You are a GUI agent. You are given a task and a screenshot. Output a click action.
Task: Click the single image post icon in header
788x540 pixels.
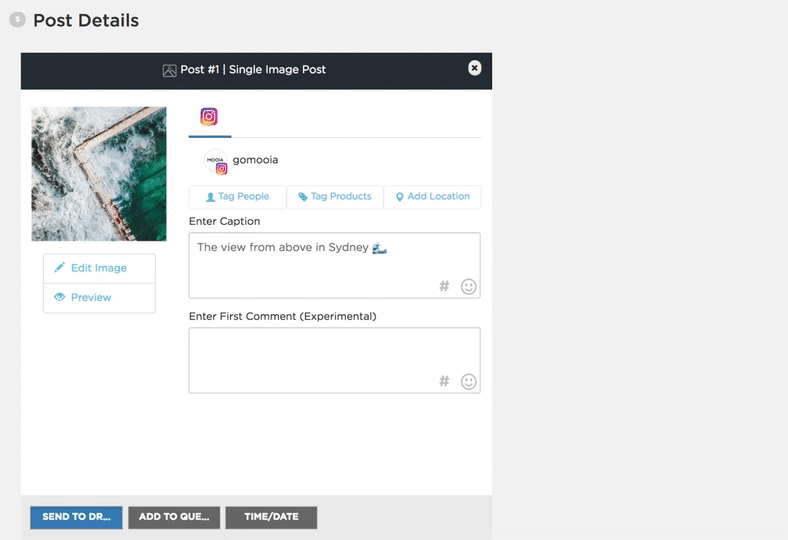pos(169,71)
